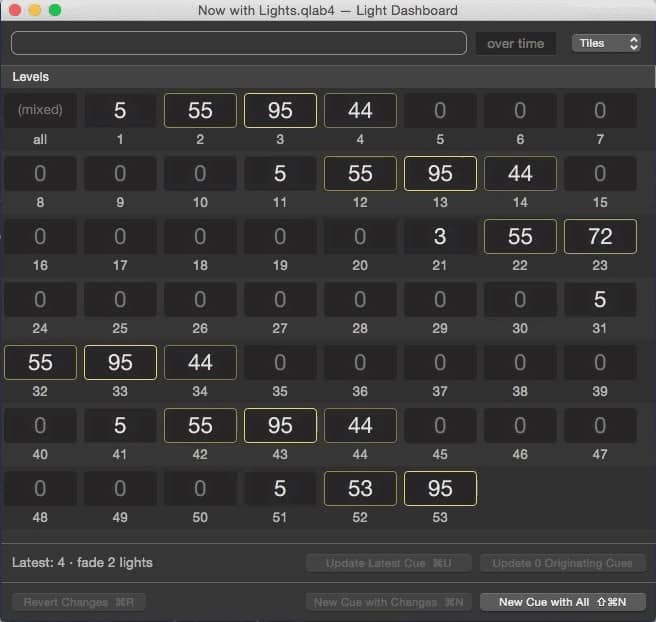Select level tile 72 for light 23
This screenshot has height=622, width=656.
tap(600, 236)
